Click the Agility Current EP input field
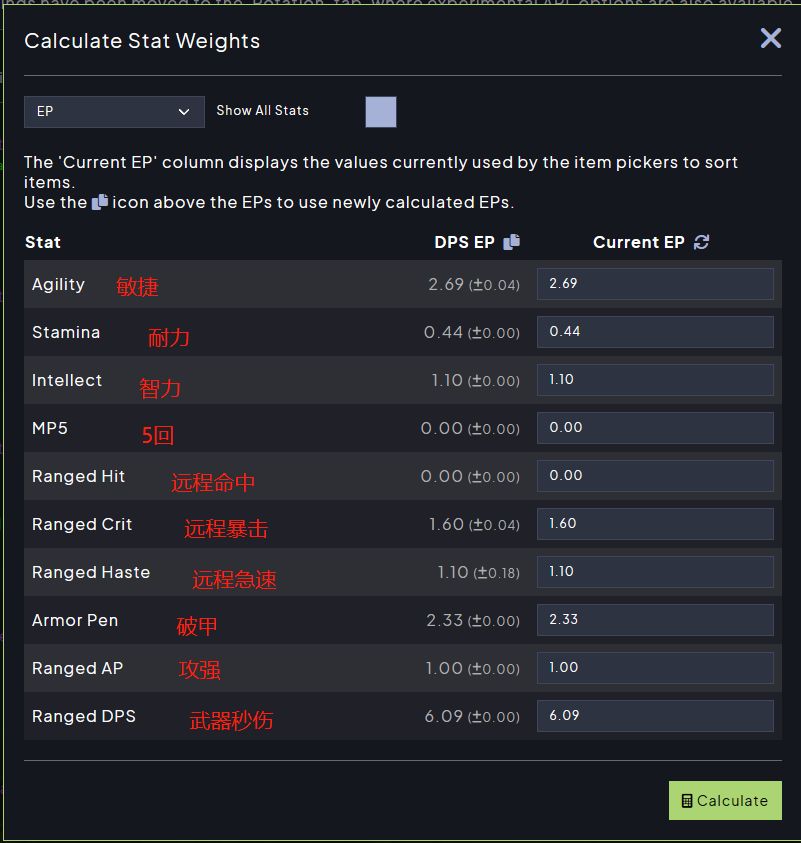Screen dimensions: 801x843 click(655, 284)
